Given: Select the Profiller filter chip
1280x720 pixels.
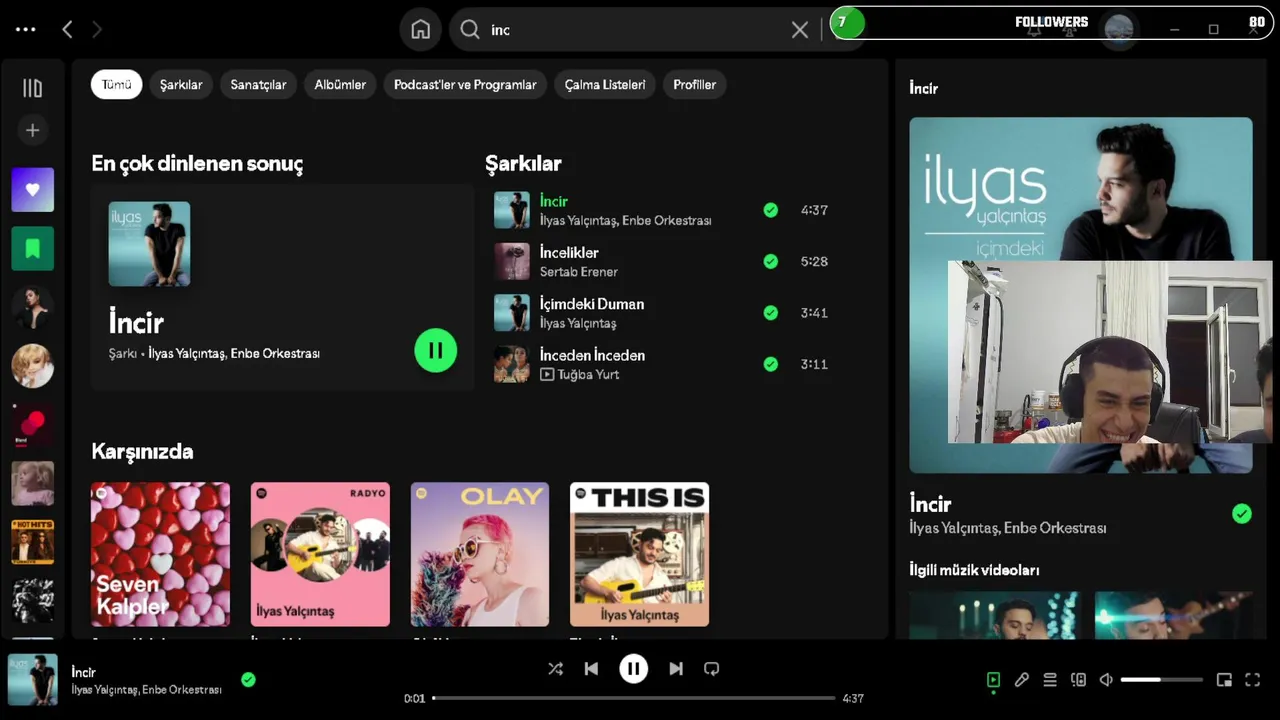Looking at the screenshot, I should 694,85.
